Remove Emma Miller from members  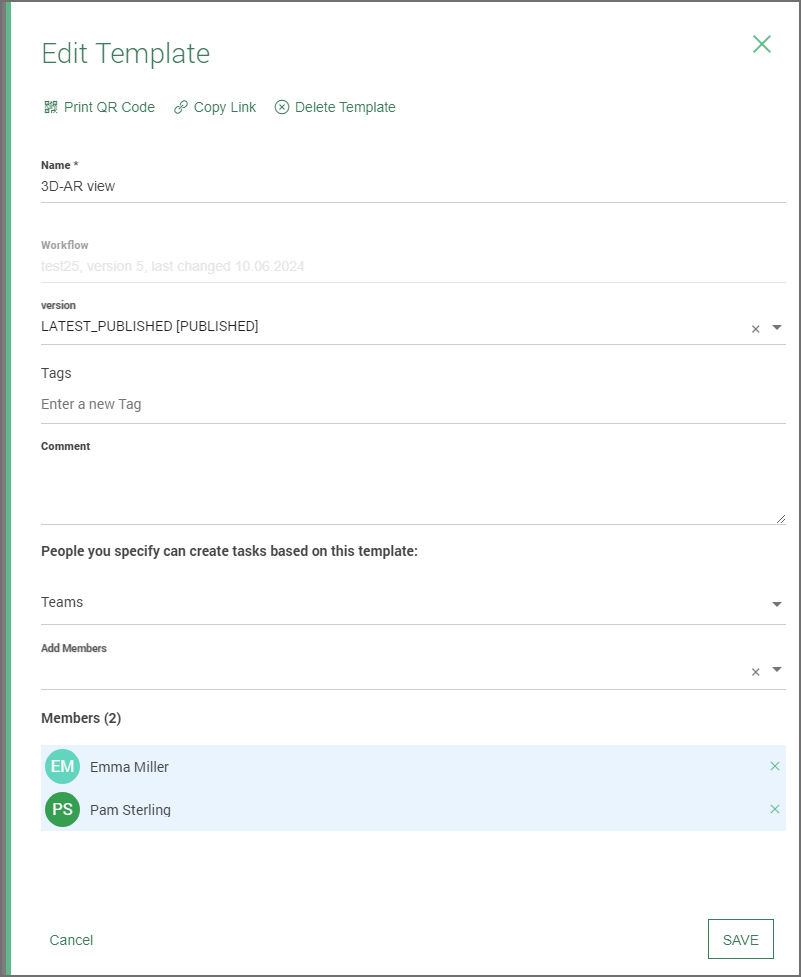pos(775,766)
